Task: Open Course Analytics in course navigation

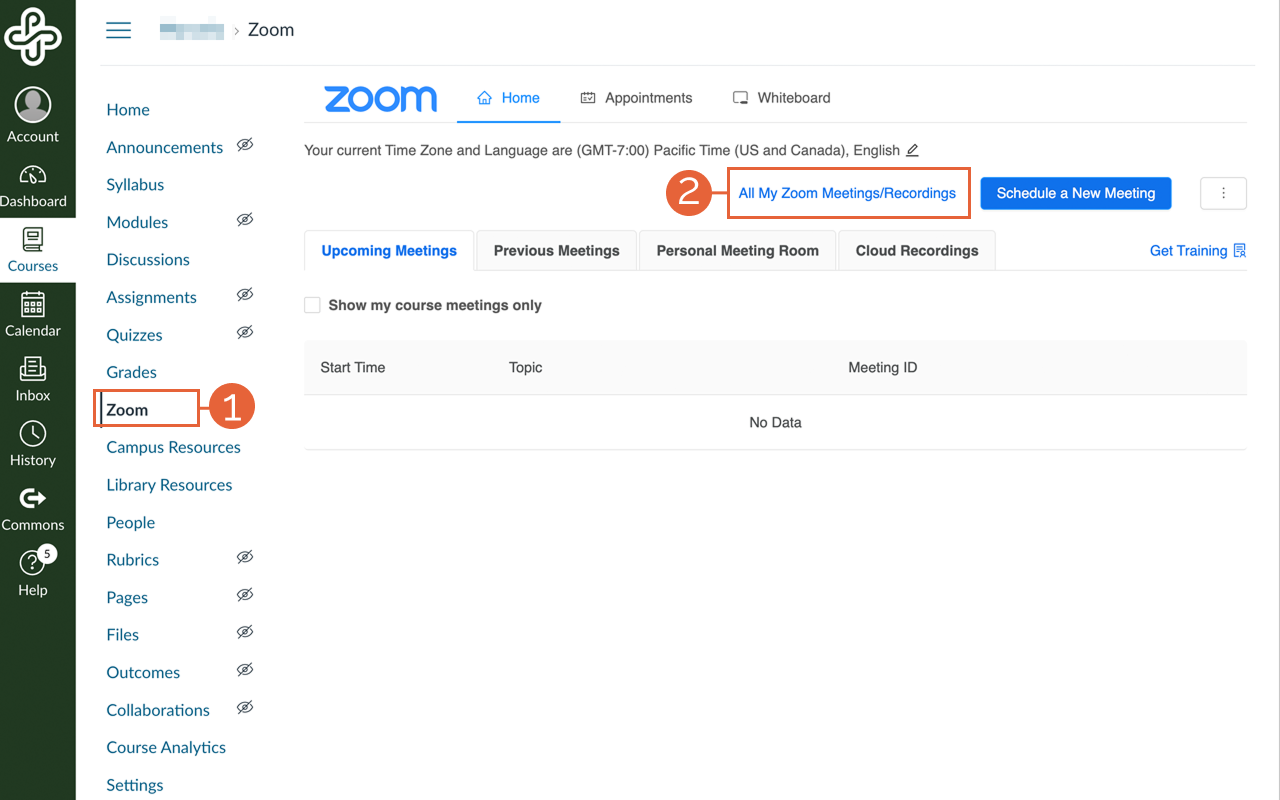Action: [166, 748]
